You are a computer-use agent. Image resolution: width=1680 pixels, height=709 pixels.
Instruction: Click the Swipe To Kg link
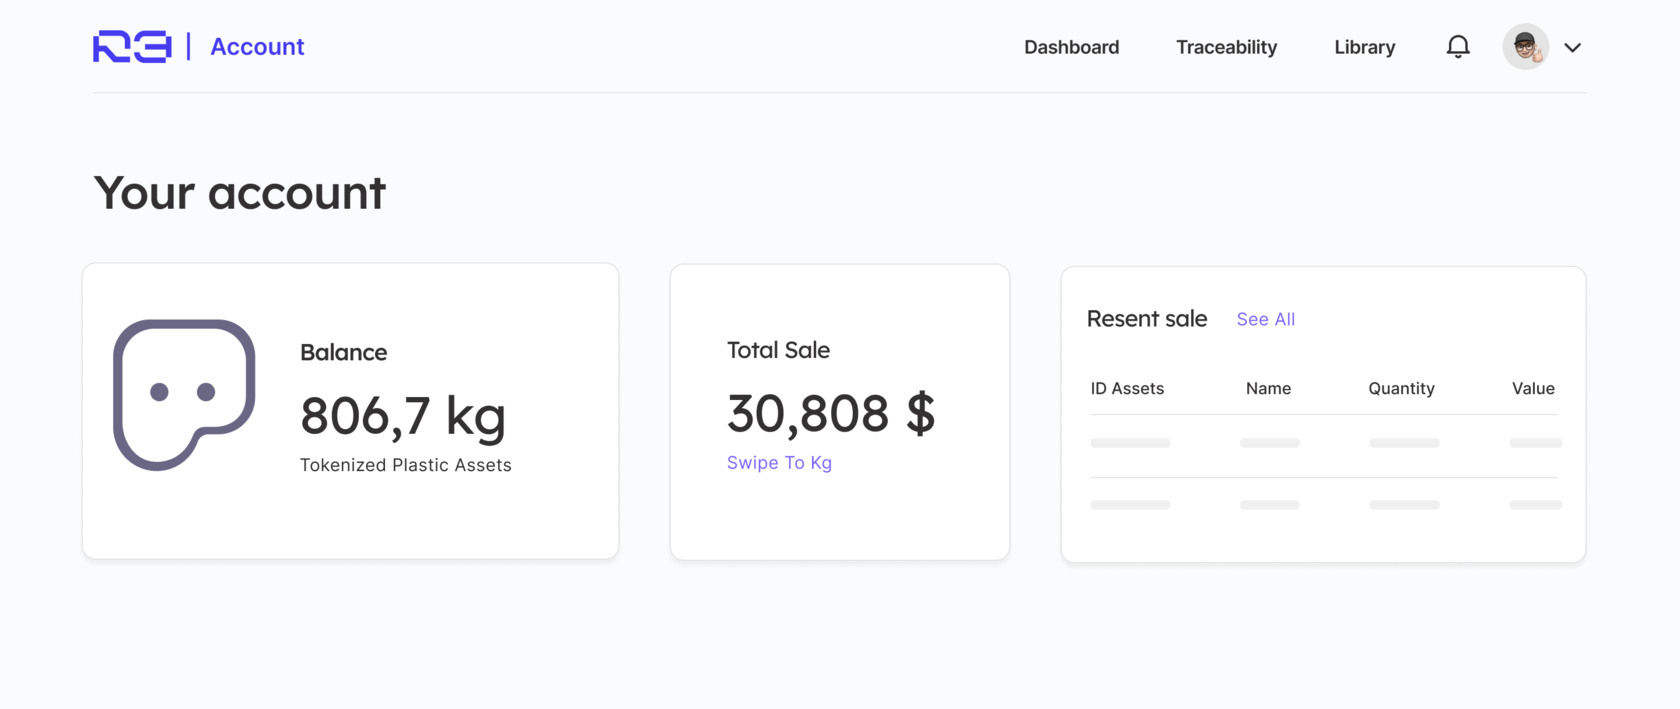tap(779, 463)
